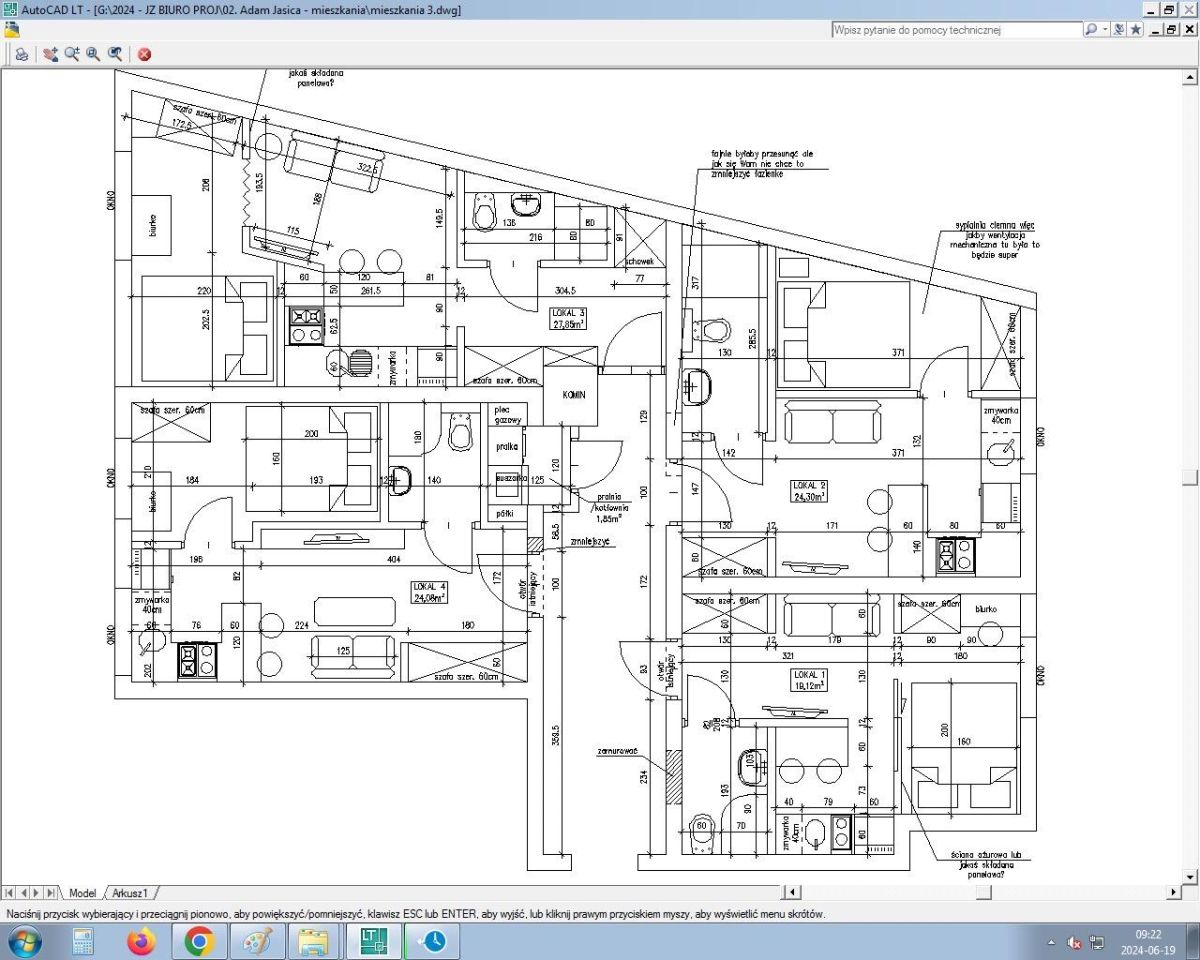Image resolution: width=1200 pixels, height=960 pixels.
Task: Click into the help question search field
Action: pyautogui.click(x=956, y=30)
